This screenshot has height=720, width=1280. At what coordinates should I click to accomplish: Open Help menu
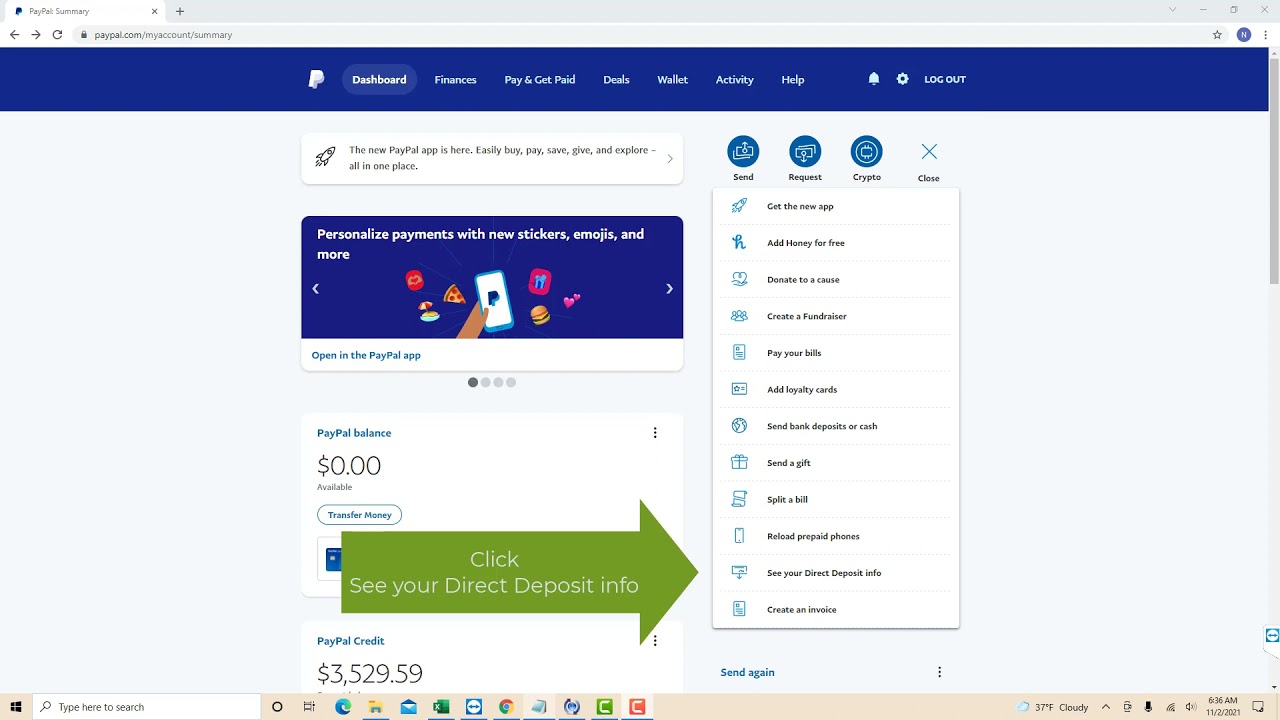793,79
